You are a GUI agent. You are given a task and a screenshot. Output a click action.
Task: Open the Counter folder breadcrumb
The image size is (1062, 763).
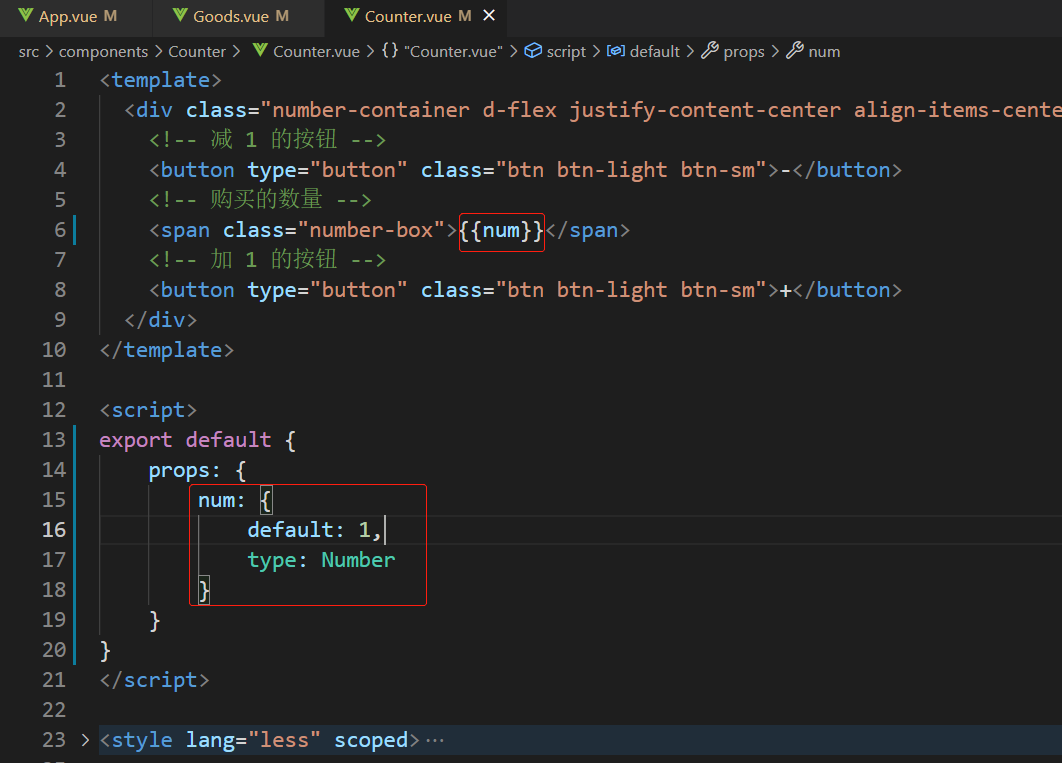click(x=196, y=52)
